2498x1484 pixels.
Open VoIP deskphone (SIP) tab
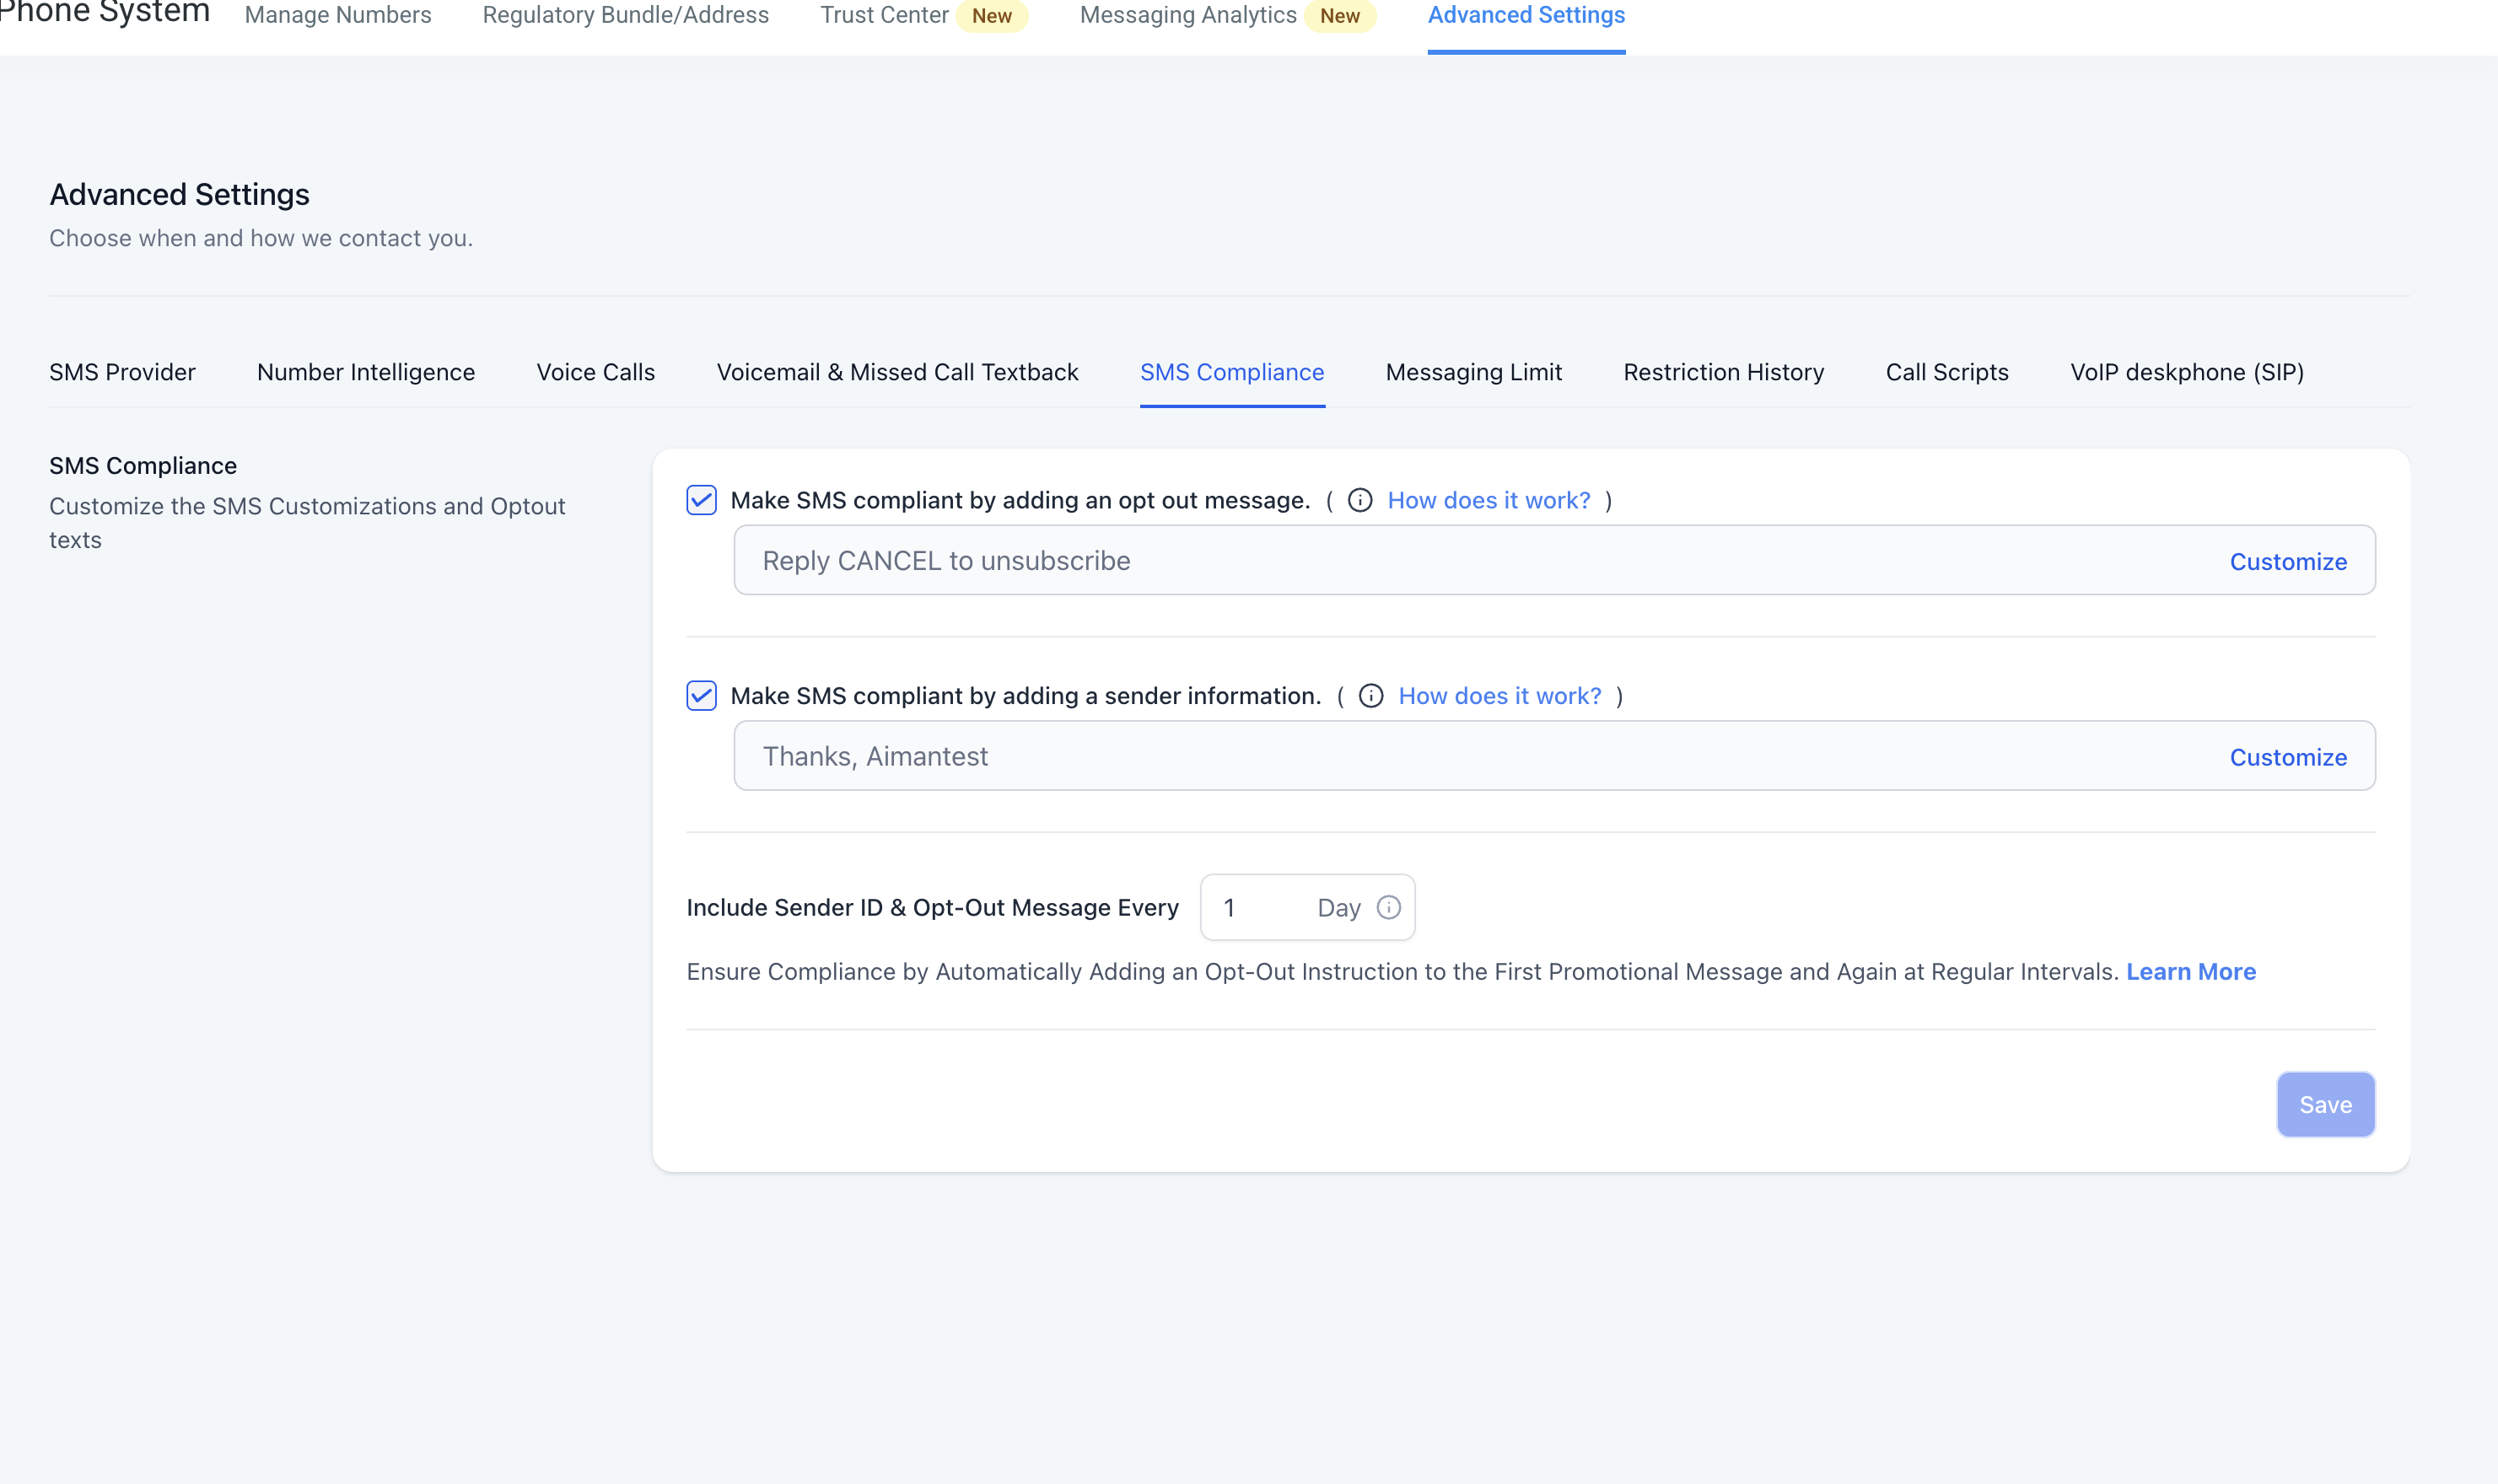tap(2186, 372)
